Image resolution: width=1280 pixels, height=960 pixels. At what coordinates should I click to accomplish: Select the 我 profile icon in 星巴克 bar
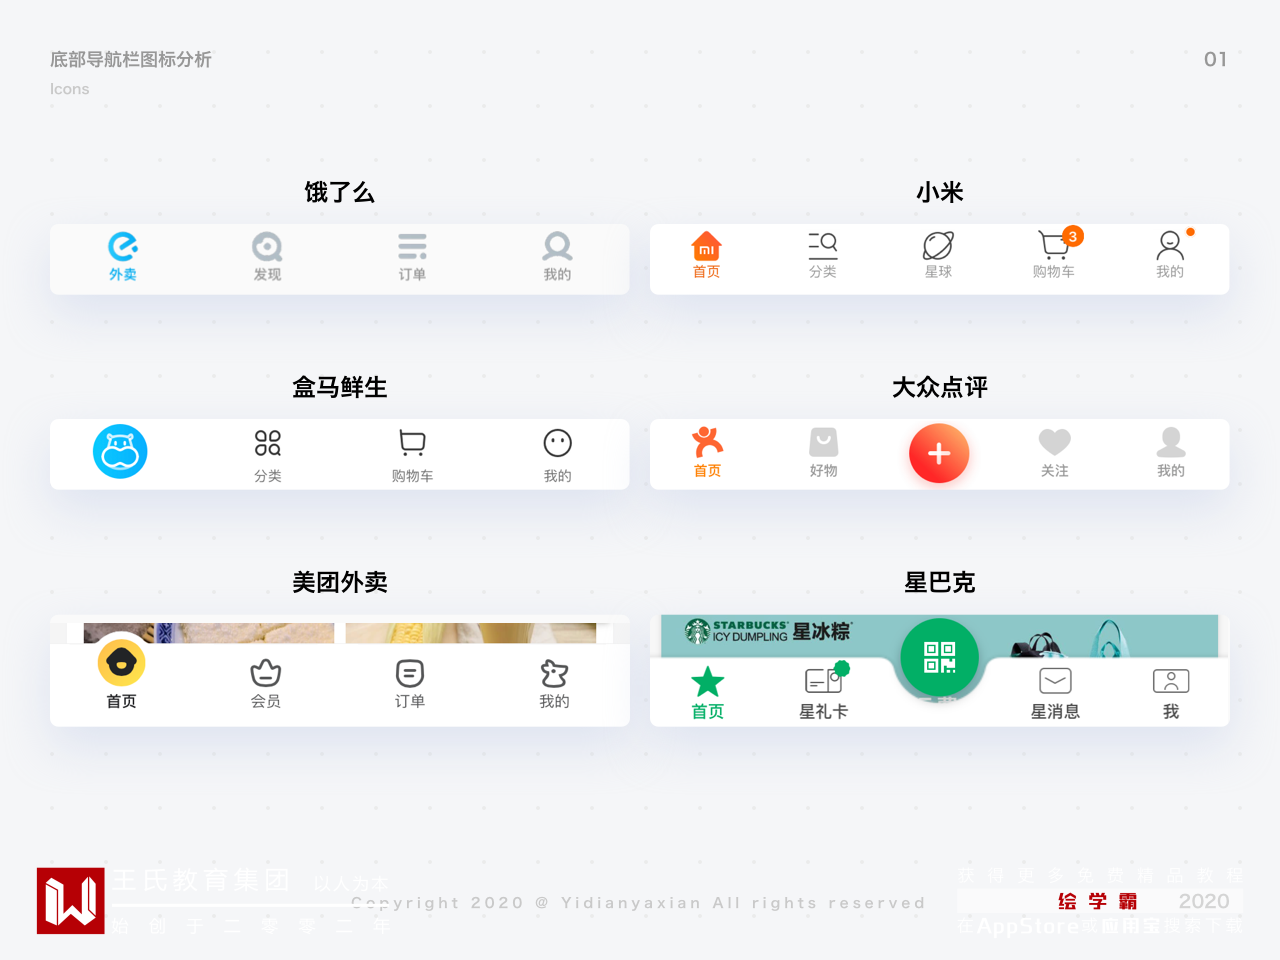click(x=1171, y=681)
